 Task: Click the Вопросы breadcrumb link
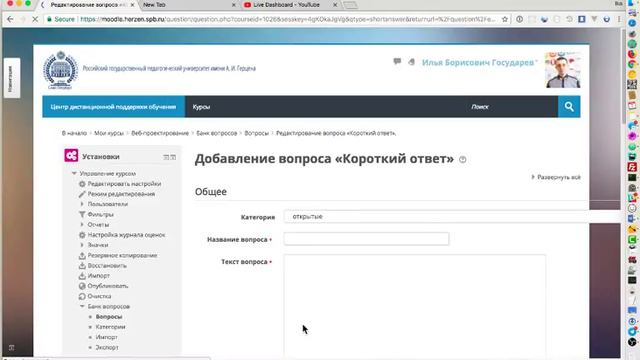point(257,133)
